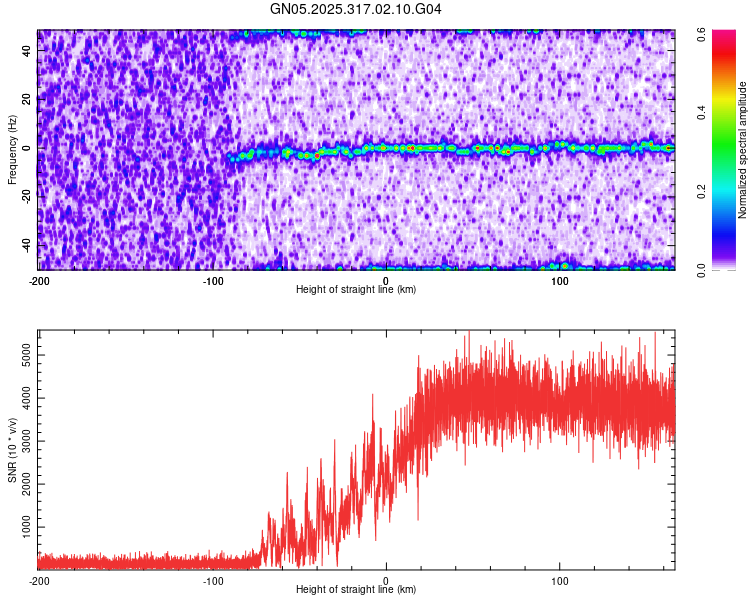This screenshot has height=600, width=750.
Task: Click the -200 x-axis tick under the SNR plot
Action: point(39,580)
